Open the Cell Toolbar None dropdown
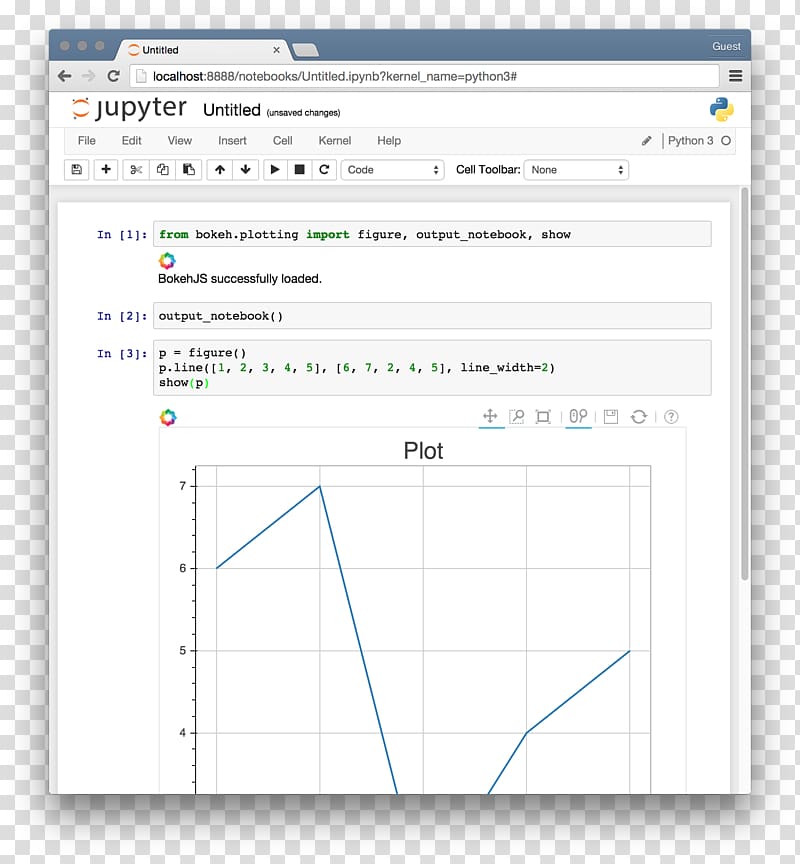Viewport: 800px width, 864px height. coord(576,170)
